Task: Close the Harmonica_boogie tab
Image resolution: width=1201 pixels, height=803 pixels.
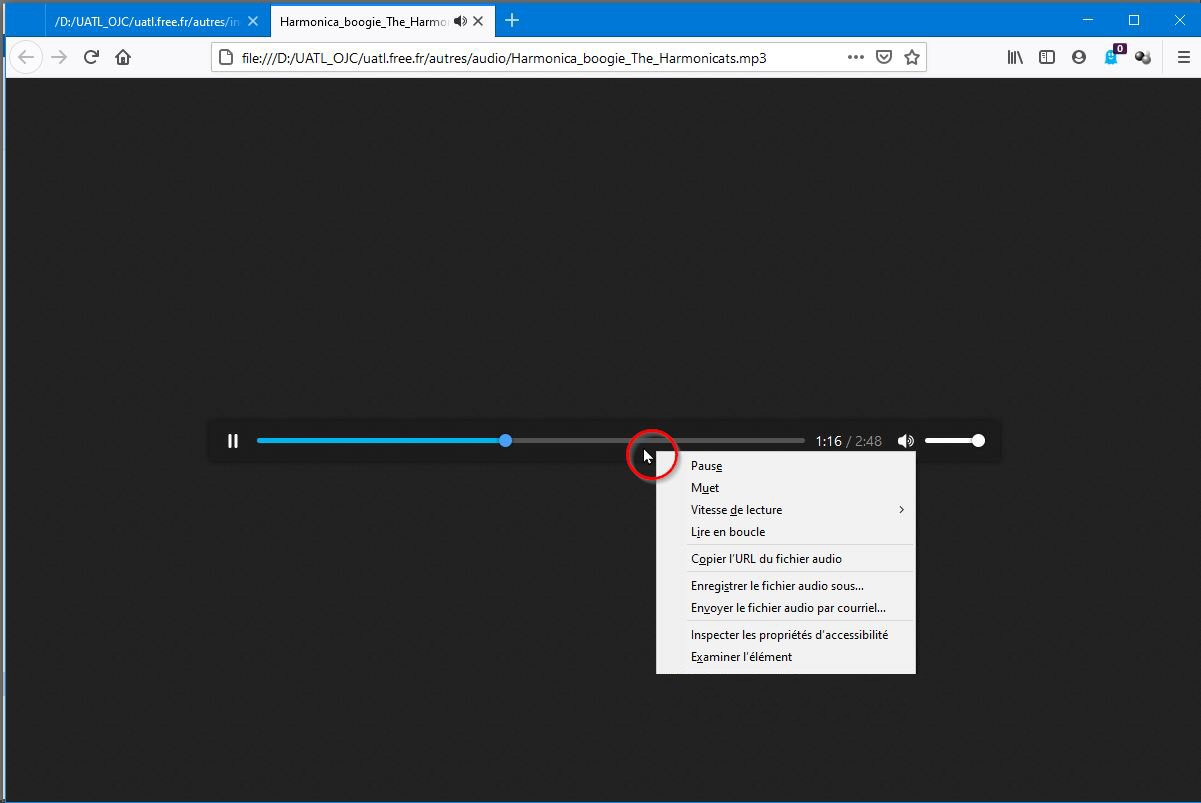Action: (x=478, y=21)
